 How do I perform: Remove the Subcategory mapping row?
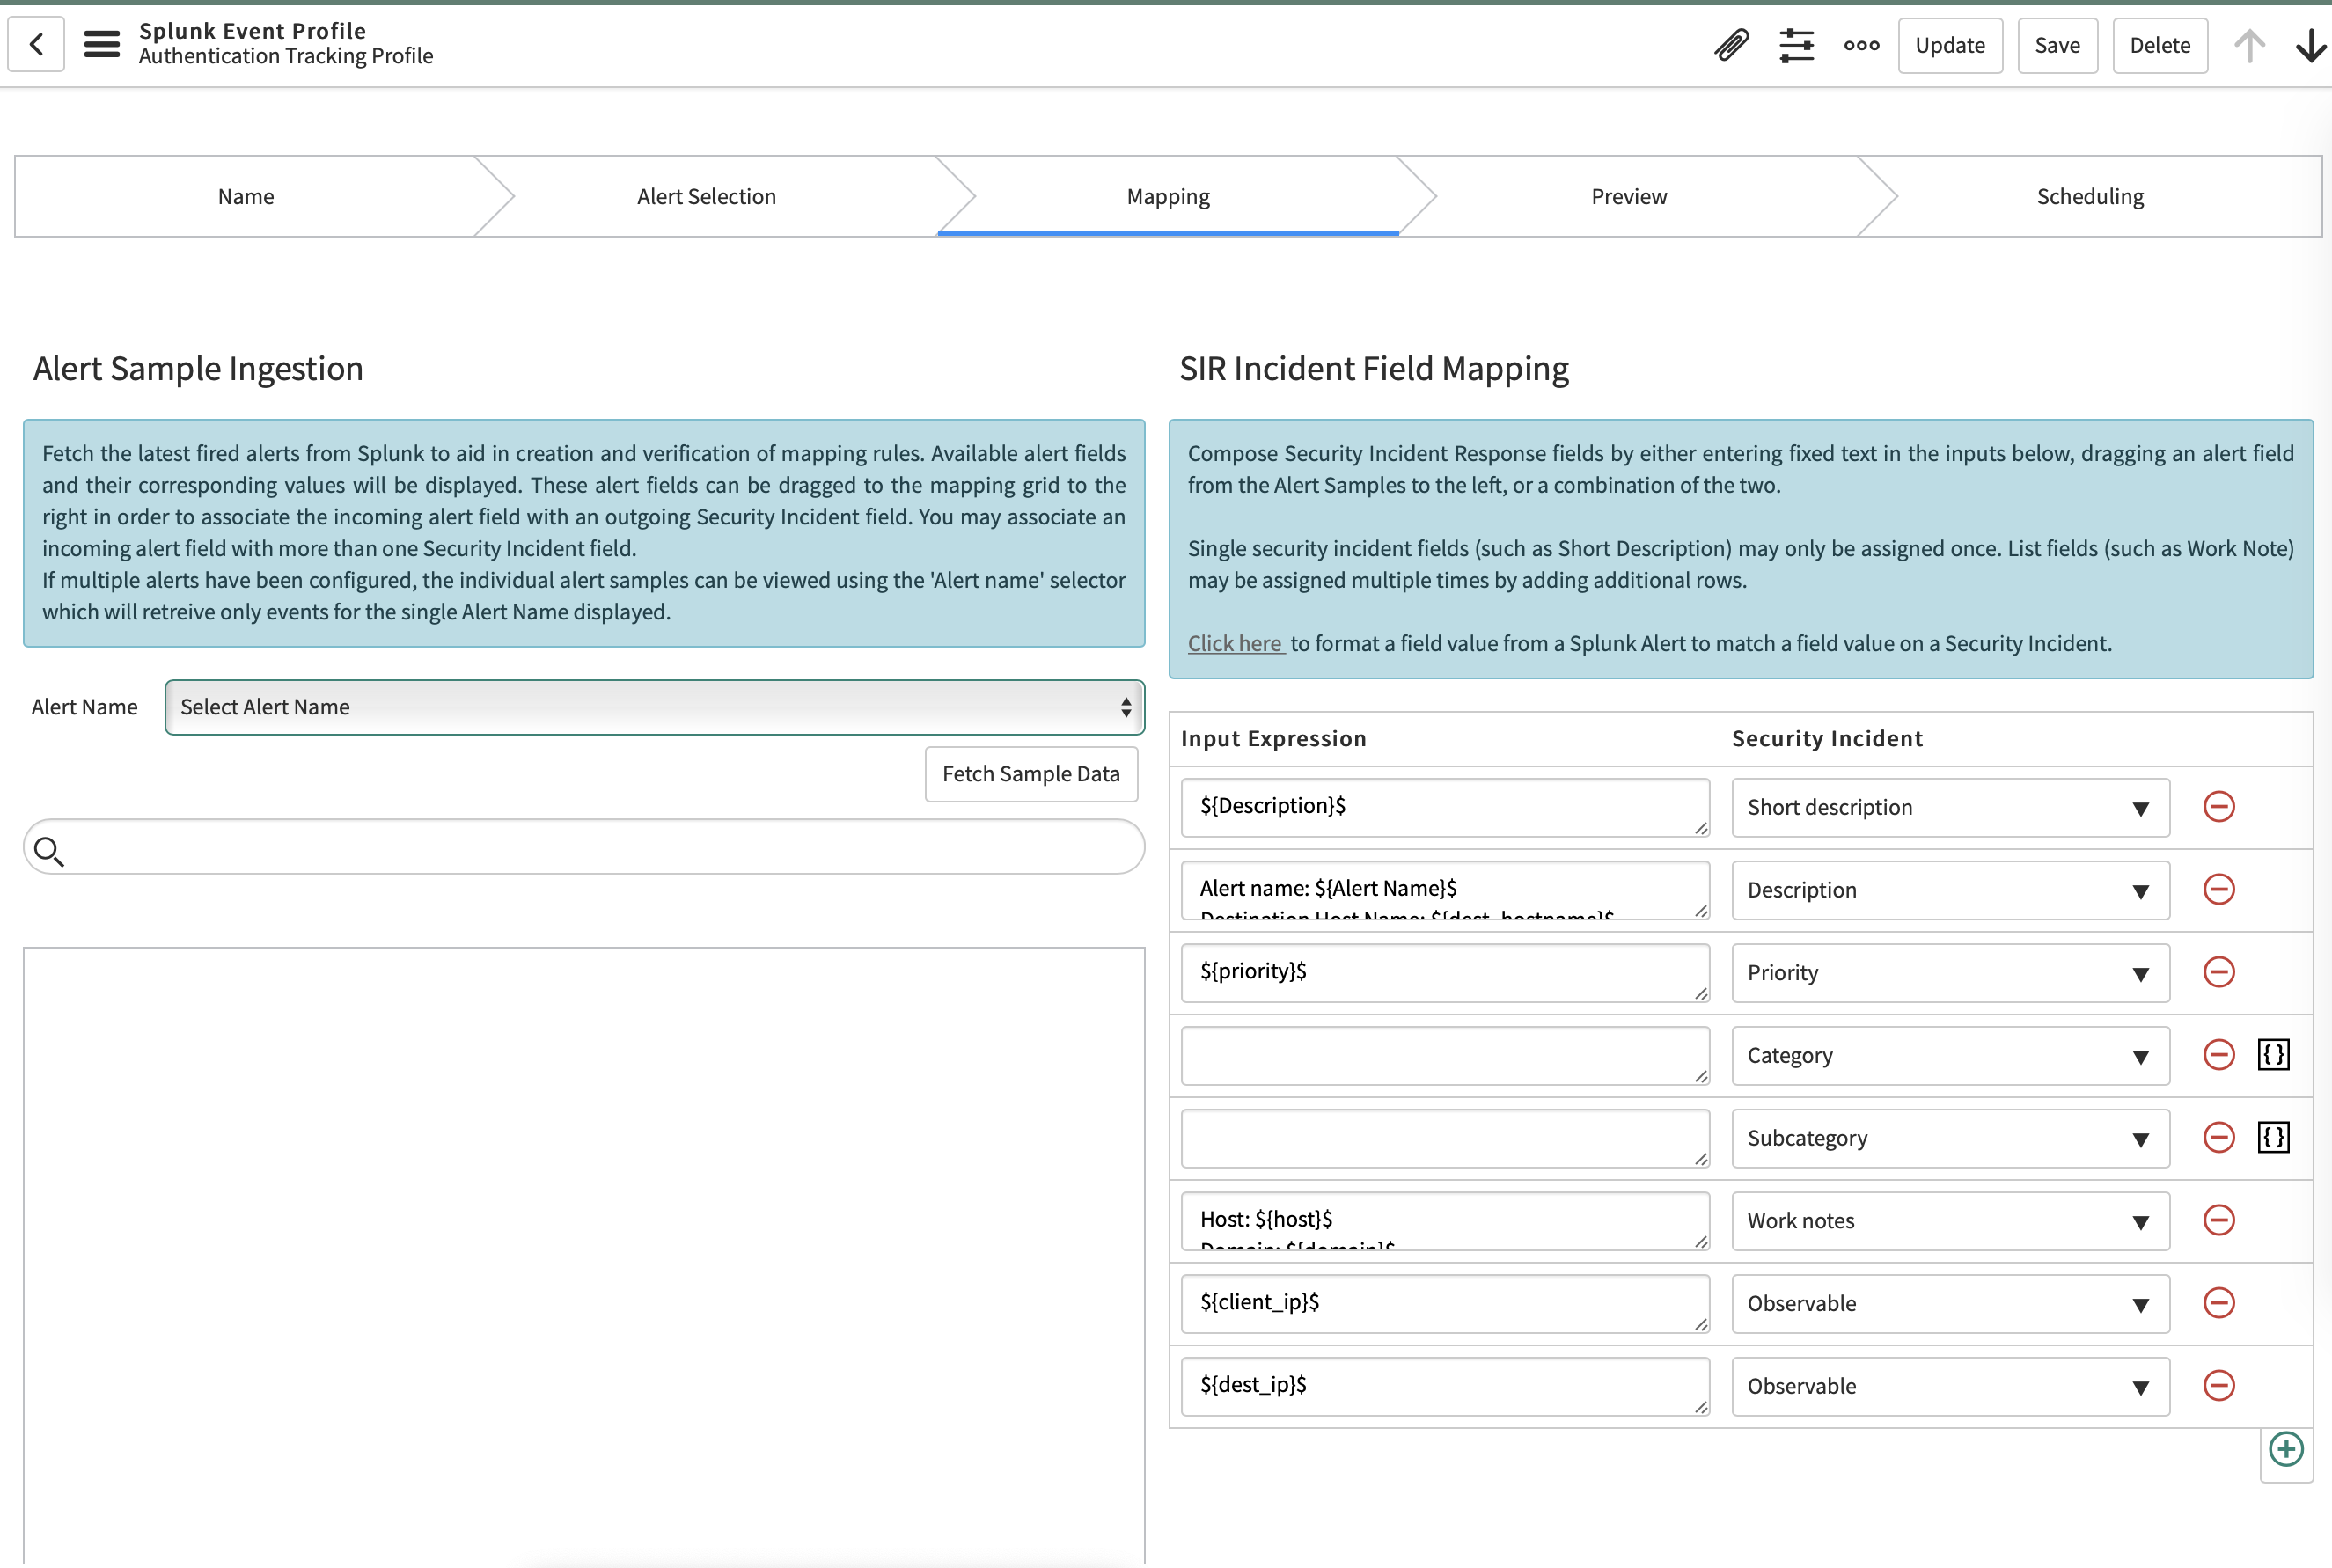(x=2219, y=1138)
